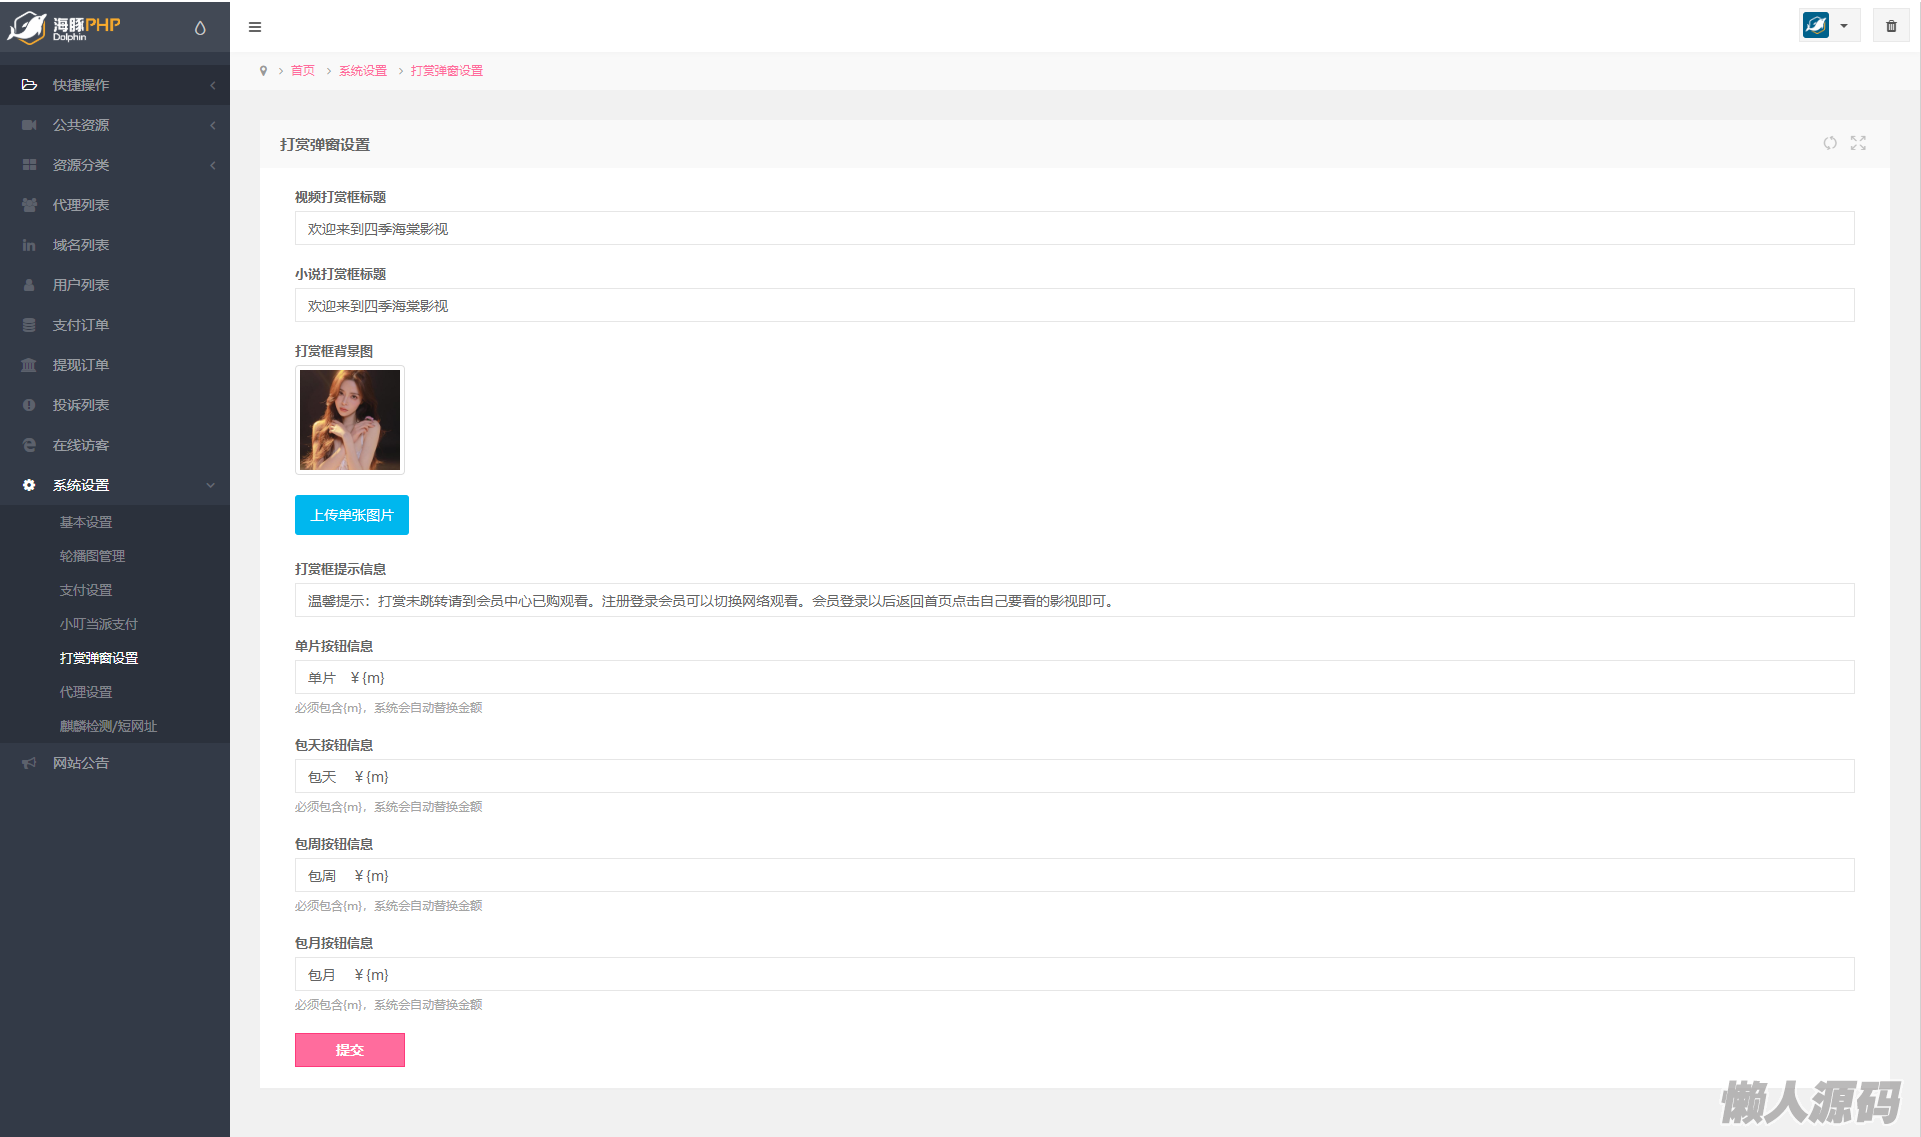Collapse the 系统设置 sidebar section
Viewport: 1921px width, 1137px height.
115,485
